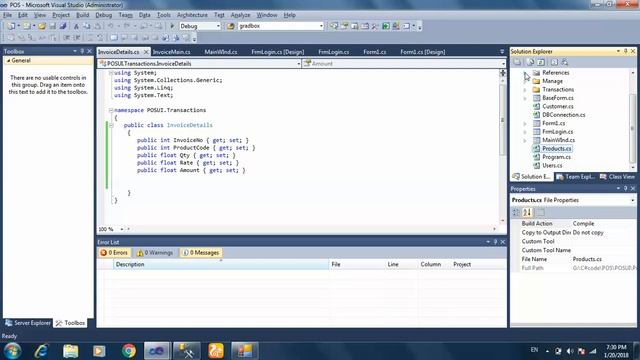Image resolution: width=640 pixels, height=360 pixels.
Task: Click the Categorized icon in Properties panel
Action: [x=516, y=212]
